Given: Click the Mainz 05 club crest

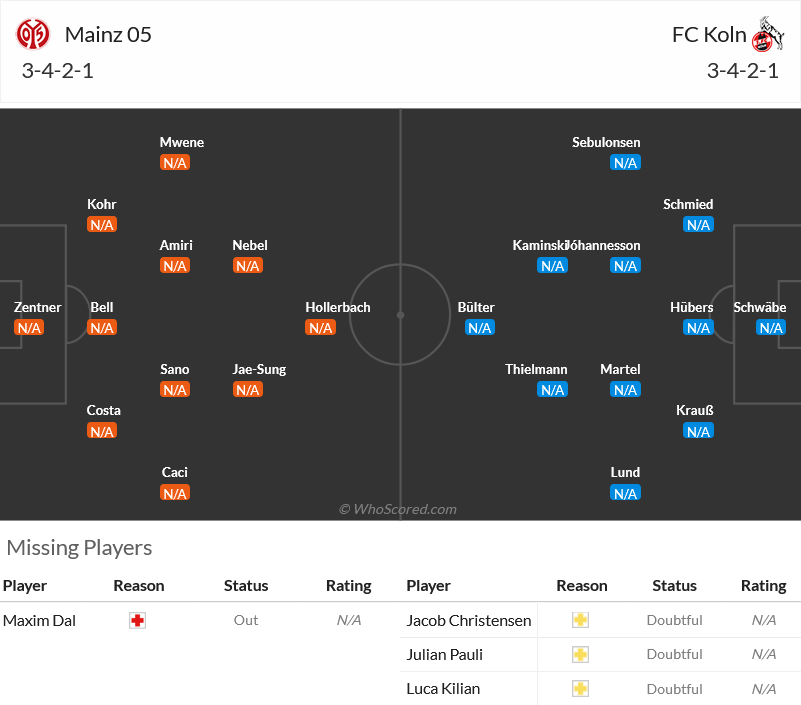Looking at the screenshot, I should tap(33, 35).
